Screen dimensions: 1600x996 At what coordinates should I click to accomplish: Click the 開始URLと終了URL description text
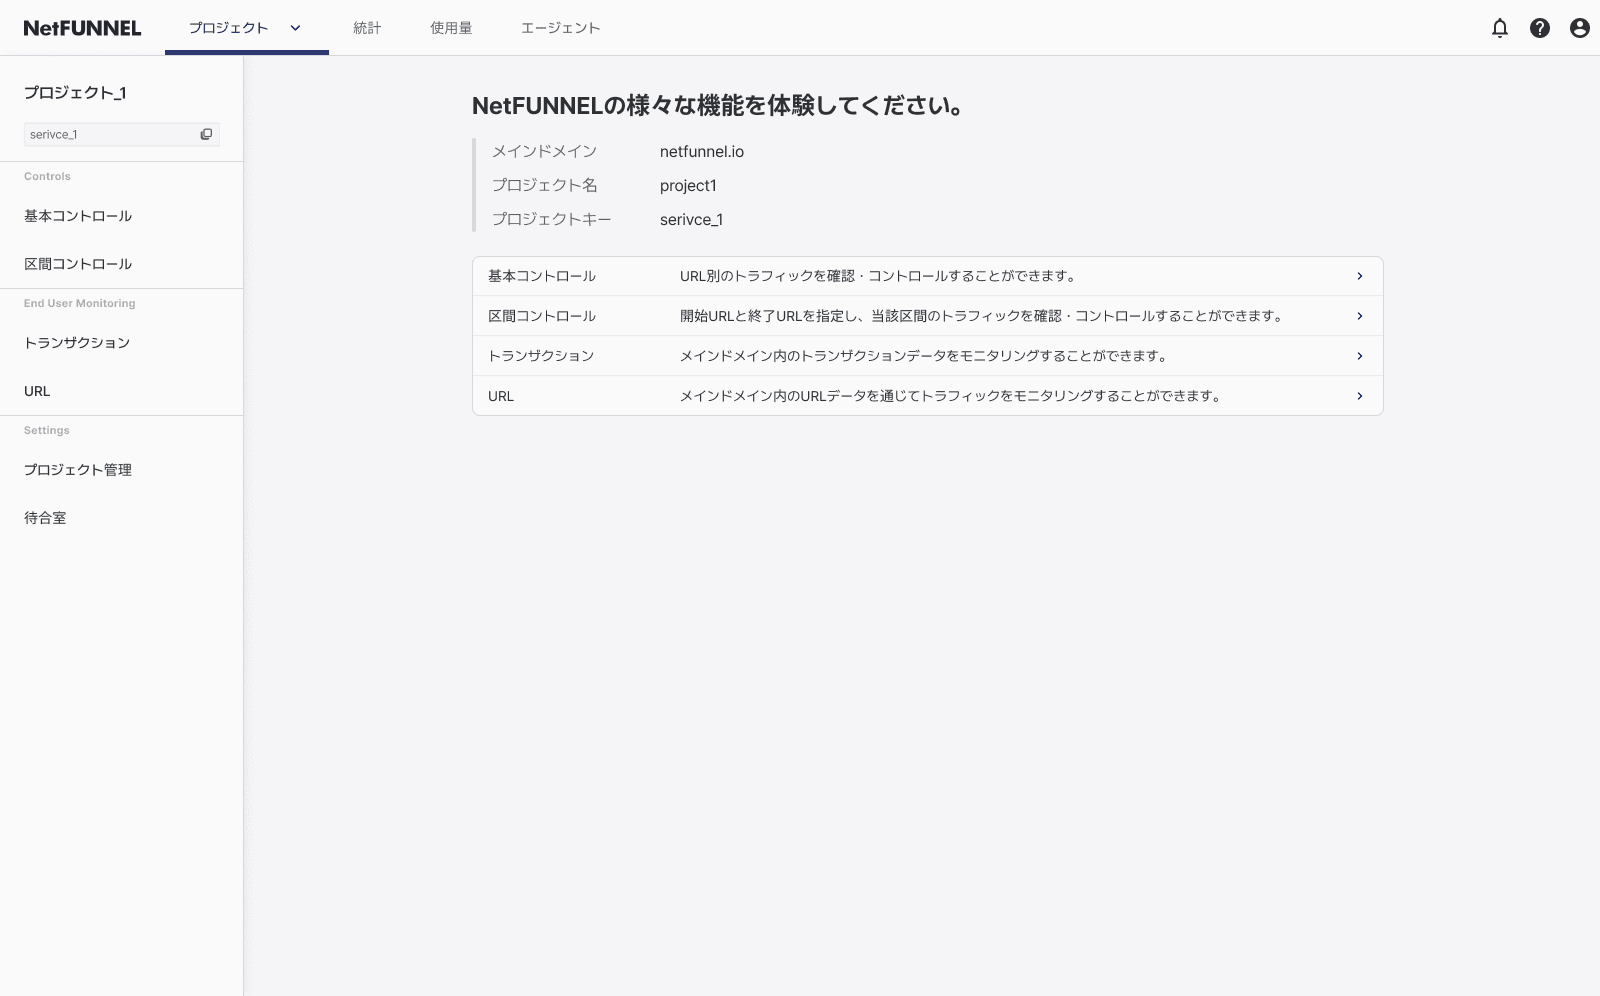click(982, 316)
